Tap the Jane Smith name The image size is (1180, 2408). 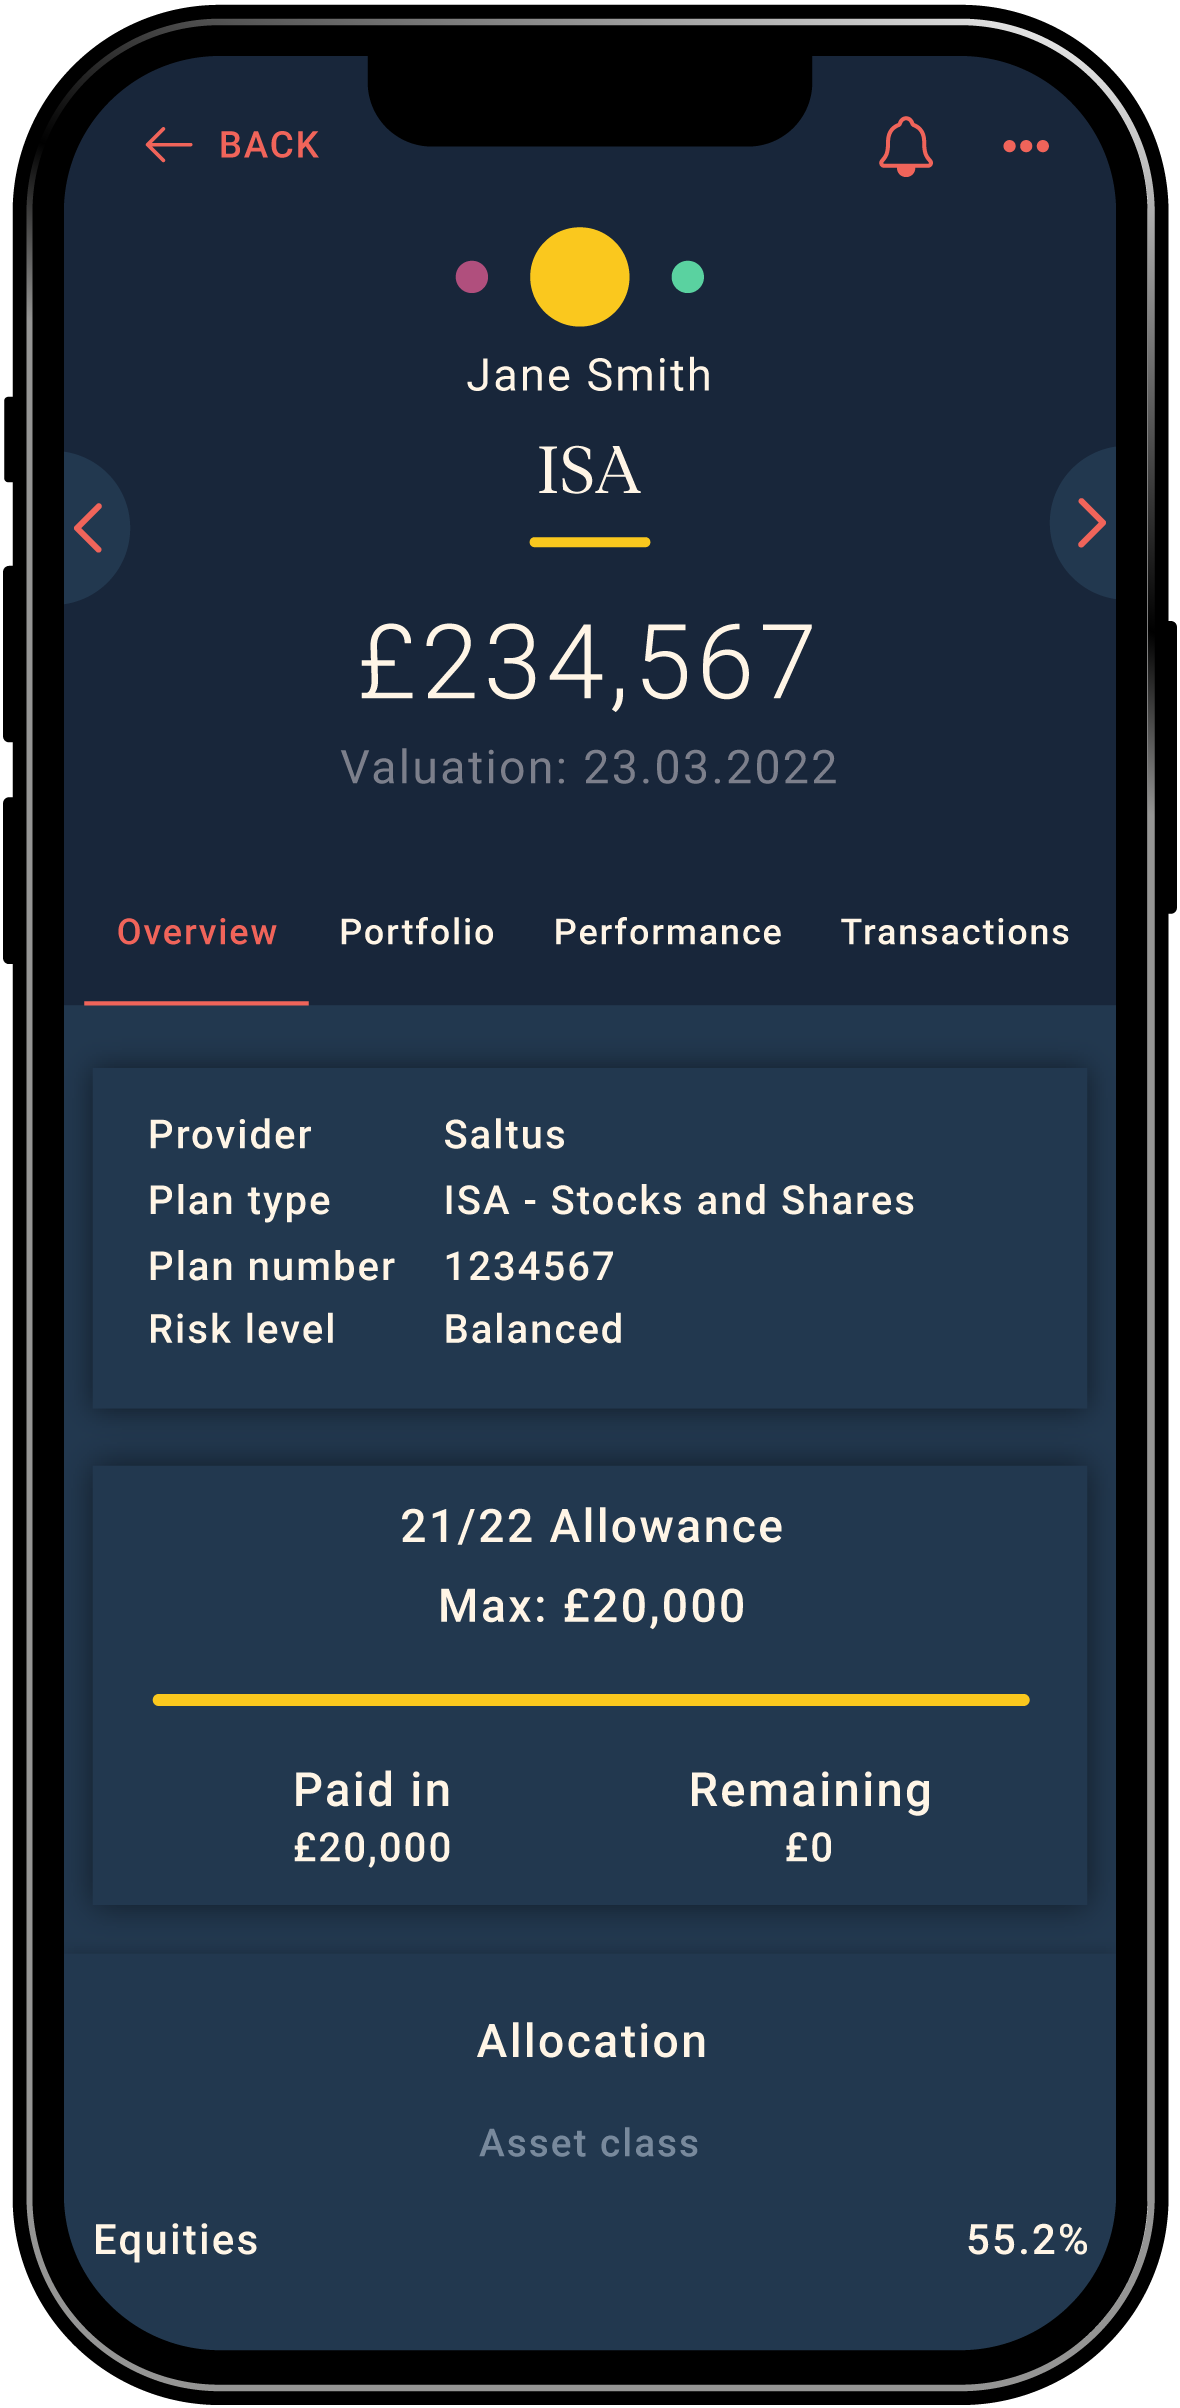pyautogui.click(x=589, y=376)
